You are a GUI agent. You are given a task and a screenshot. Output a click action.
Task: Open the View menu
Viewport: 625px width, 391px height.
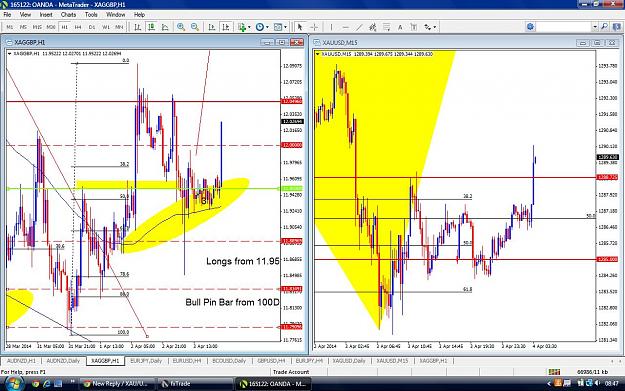[x=25, y=15]
